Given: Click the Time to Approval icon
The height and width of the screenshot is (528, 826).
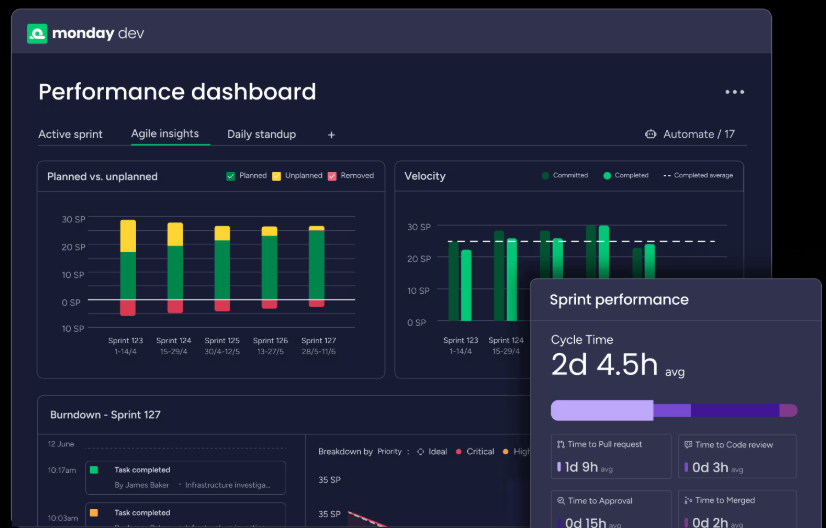Looking at the screenshot, I should [559, 500].
